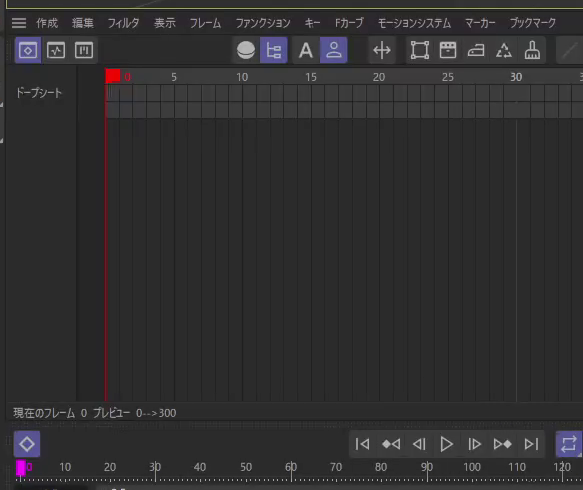Open the ブックマーク menu
The width and height of the screenshot is (583, 490).
pos(533,23)
